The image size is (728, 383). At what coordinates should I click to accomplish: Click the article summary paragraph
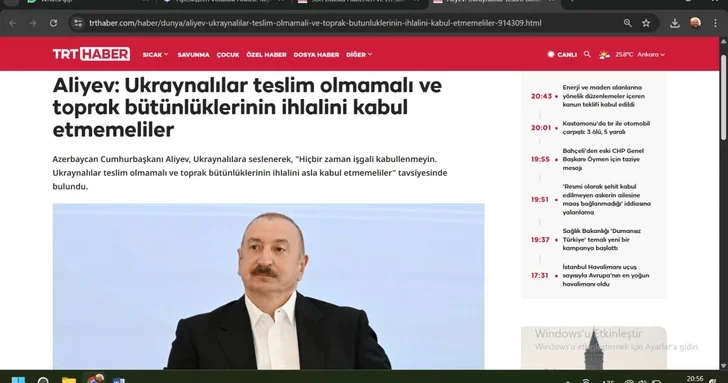point(250,173)
